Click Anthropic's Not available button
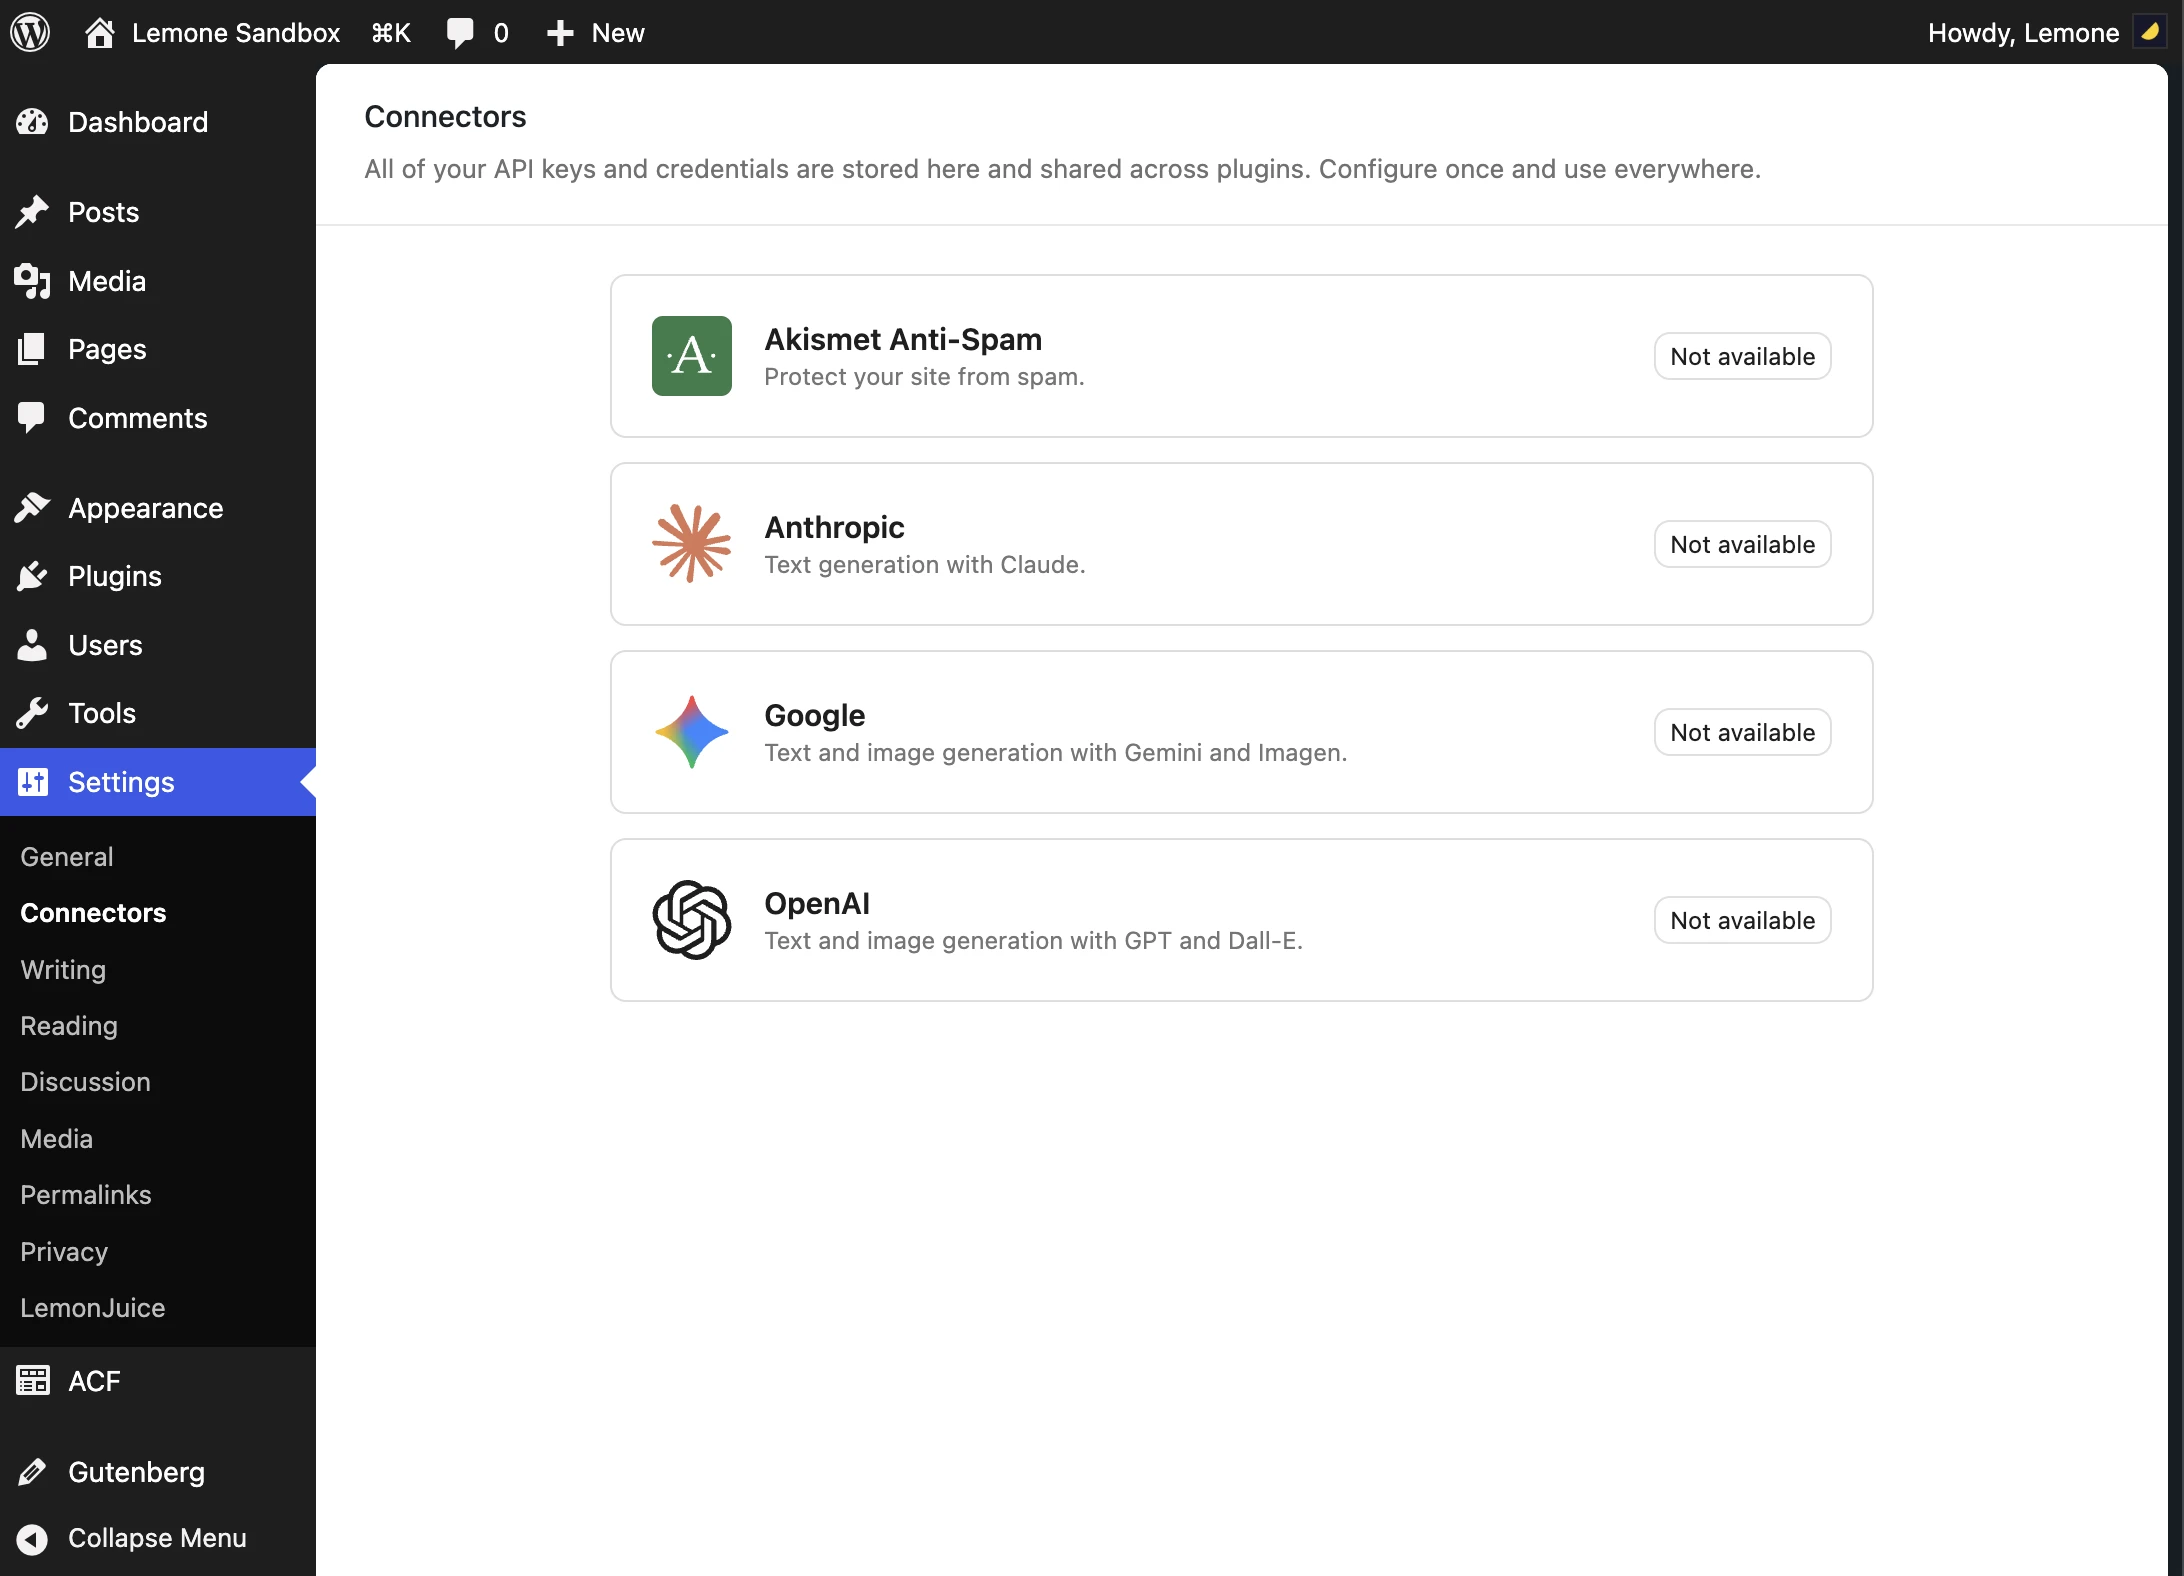The height and width of the screenshot is (1576, 2184). click(x=1742, y=544)
